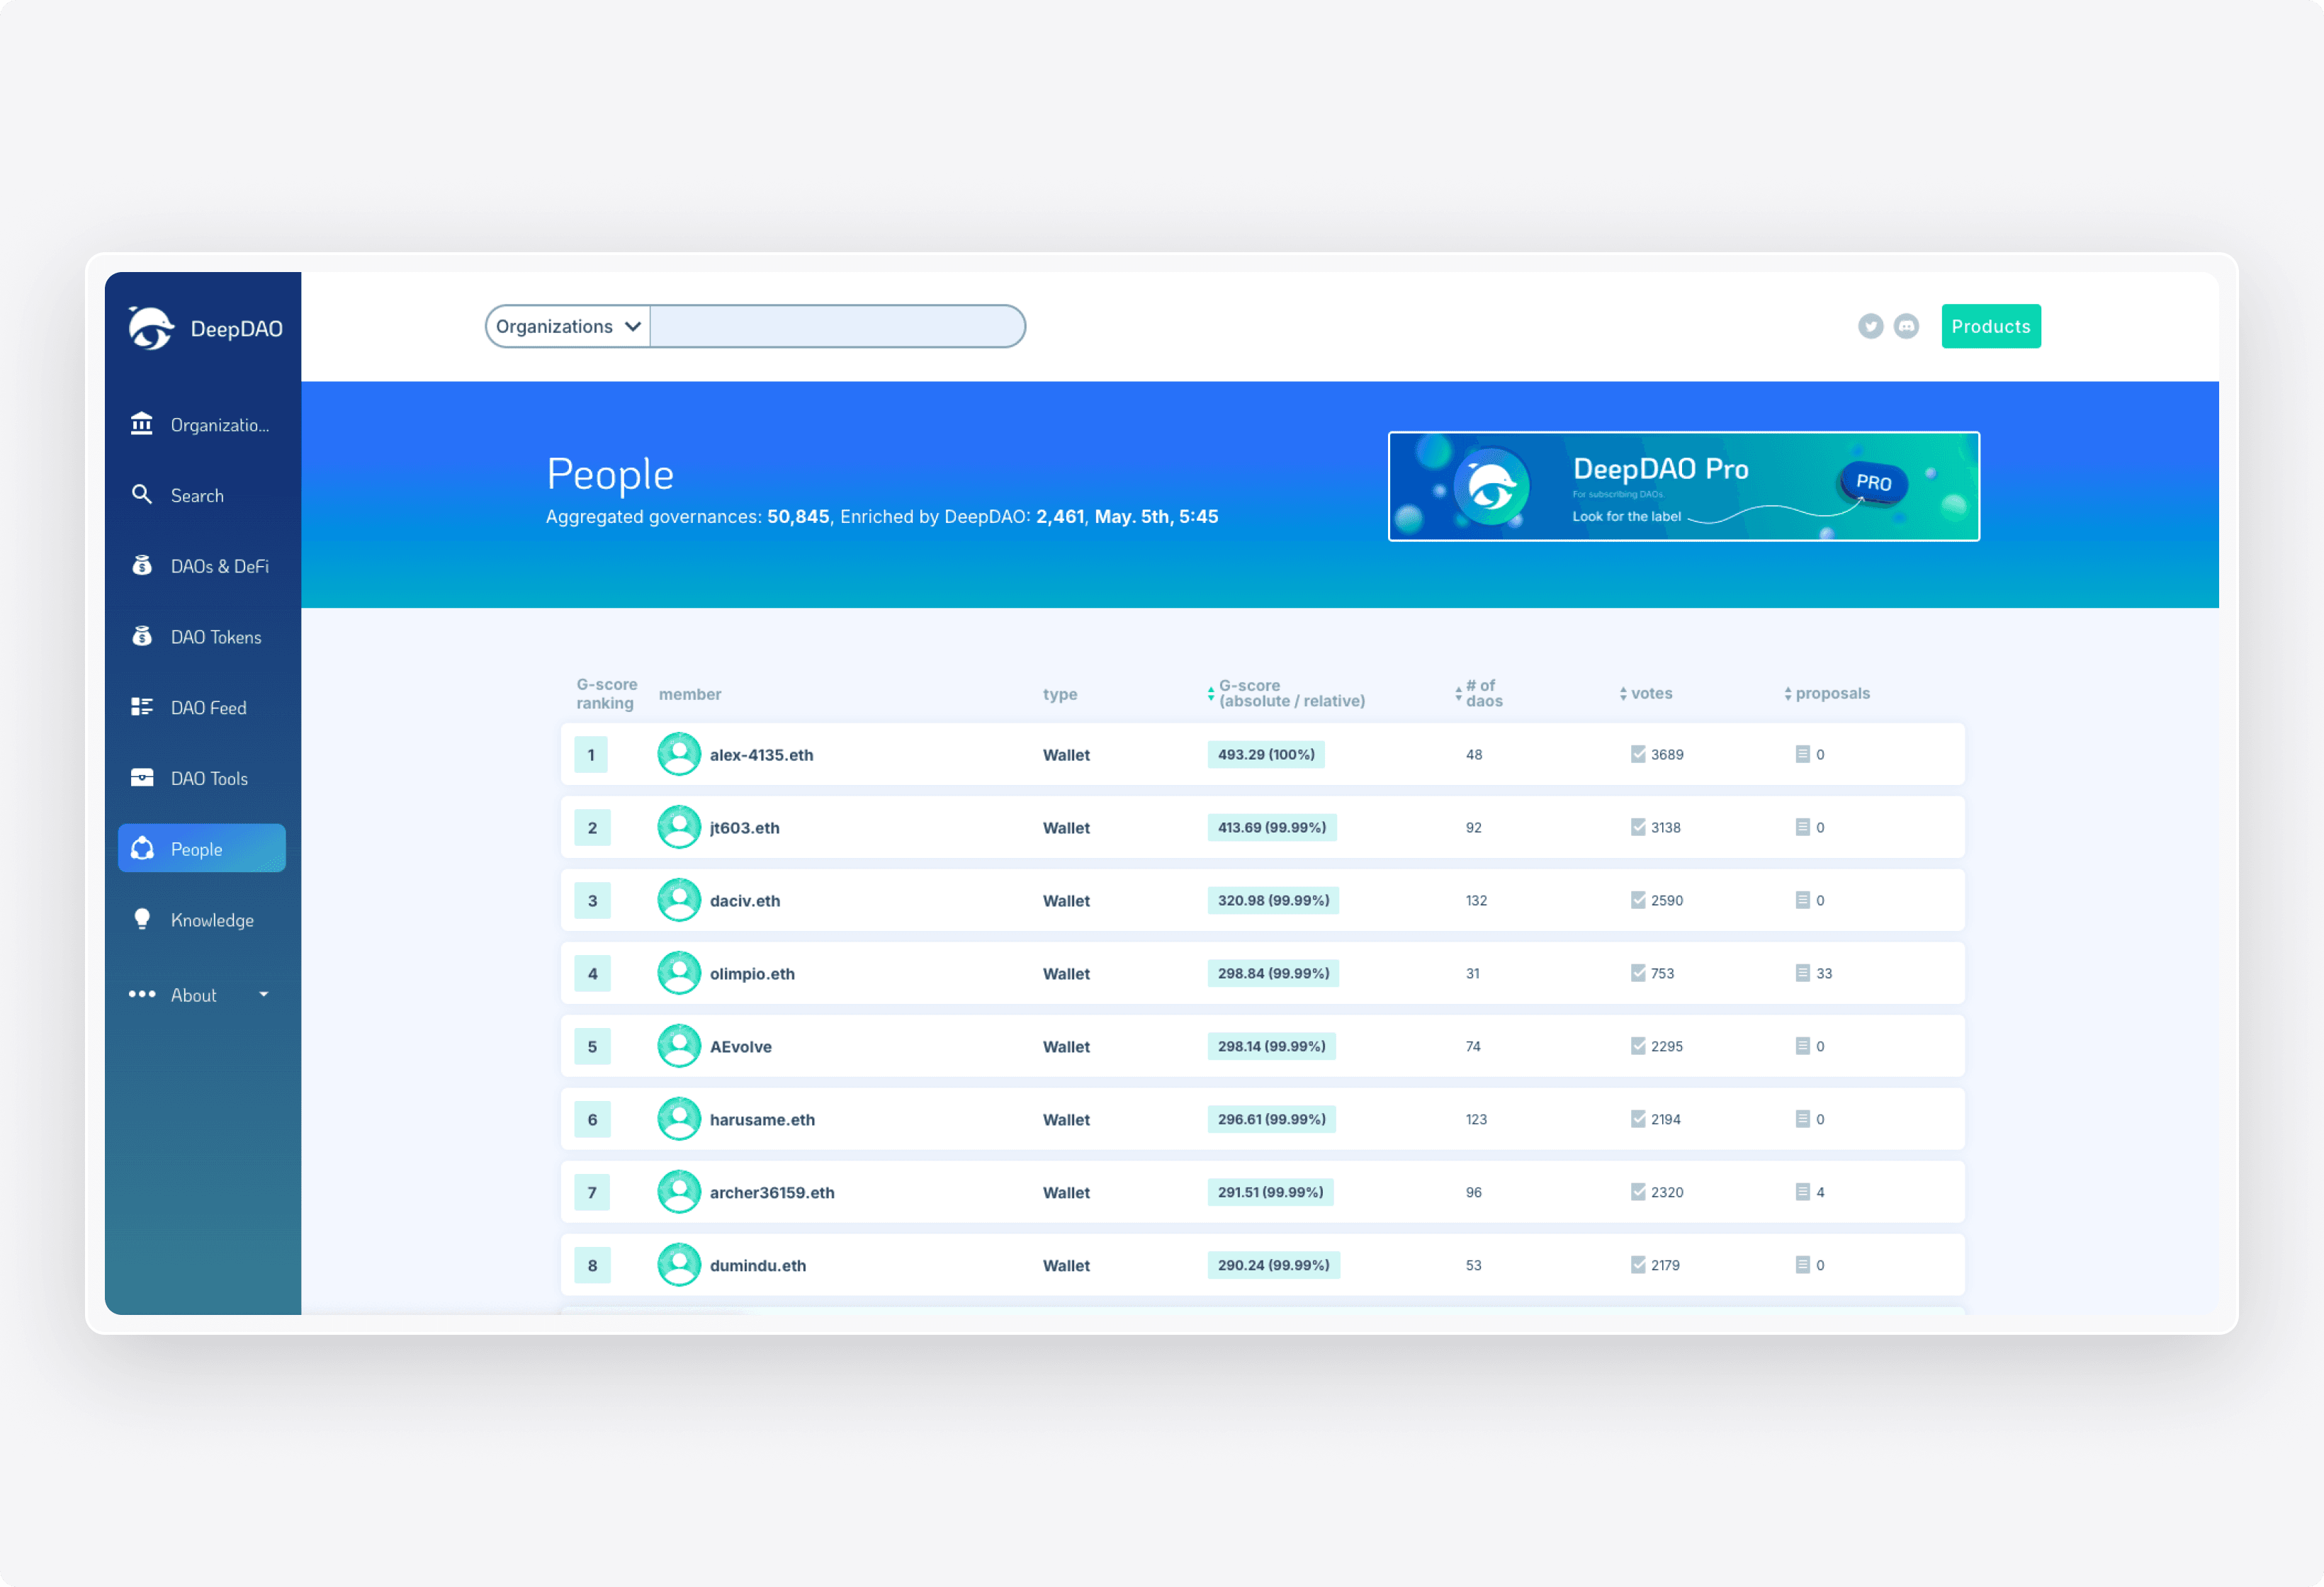
Task: Open the Organizations search type dropdown
Action: click(568, 326)
